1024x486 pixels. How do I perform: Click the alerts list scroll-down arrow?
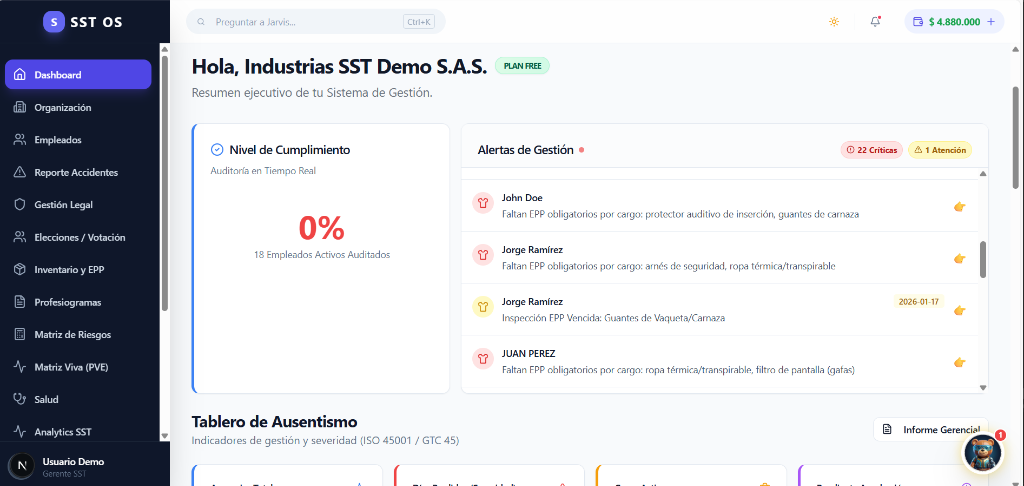983,387
